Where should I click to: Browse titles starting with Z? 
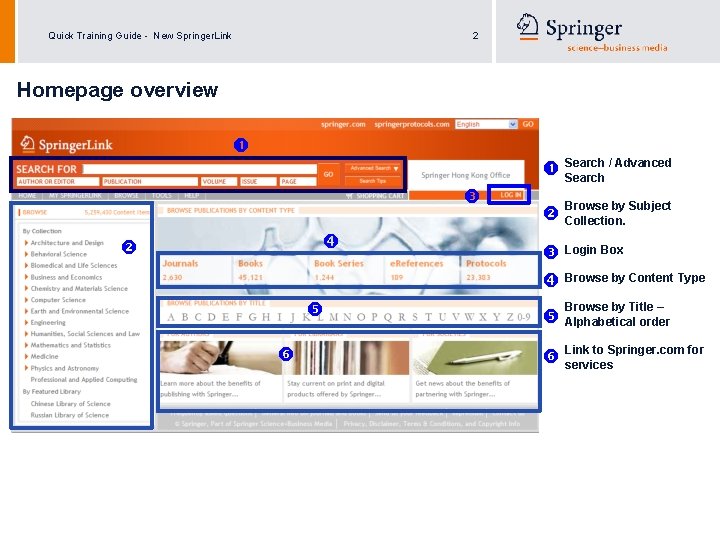tap(510, 317)
